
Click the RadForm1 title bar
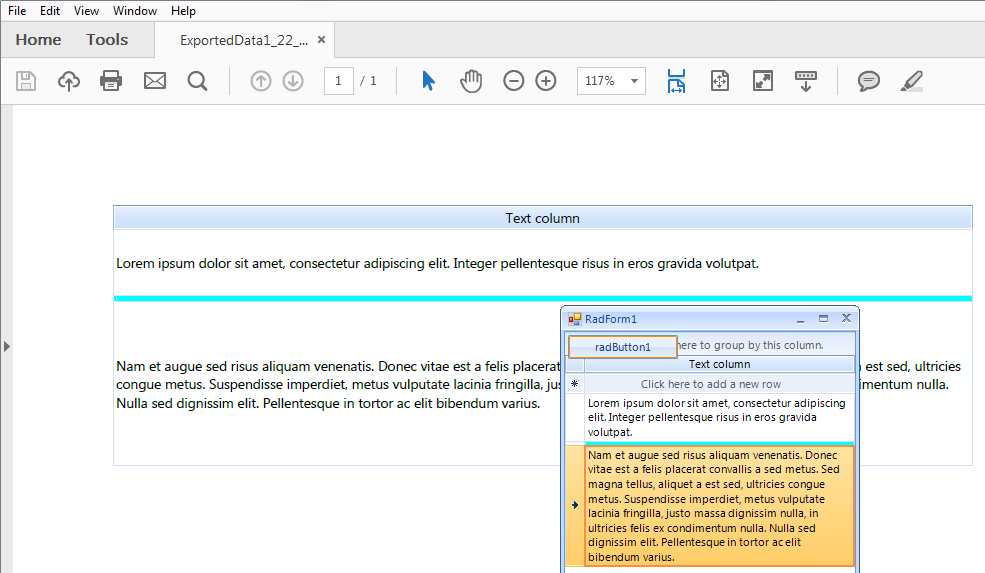pyautogui.click(x=710, y=319)
